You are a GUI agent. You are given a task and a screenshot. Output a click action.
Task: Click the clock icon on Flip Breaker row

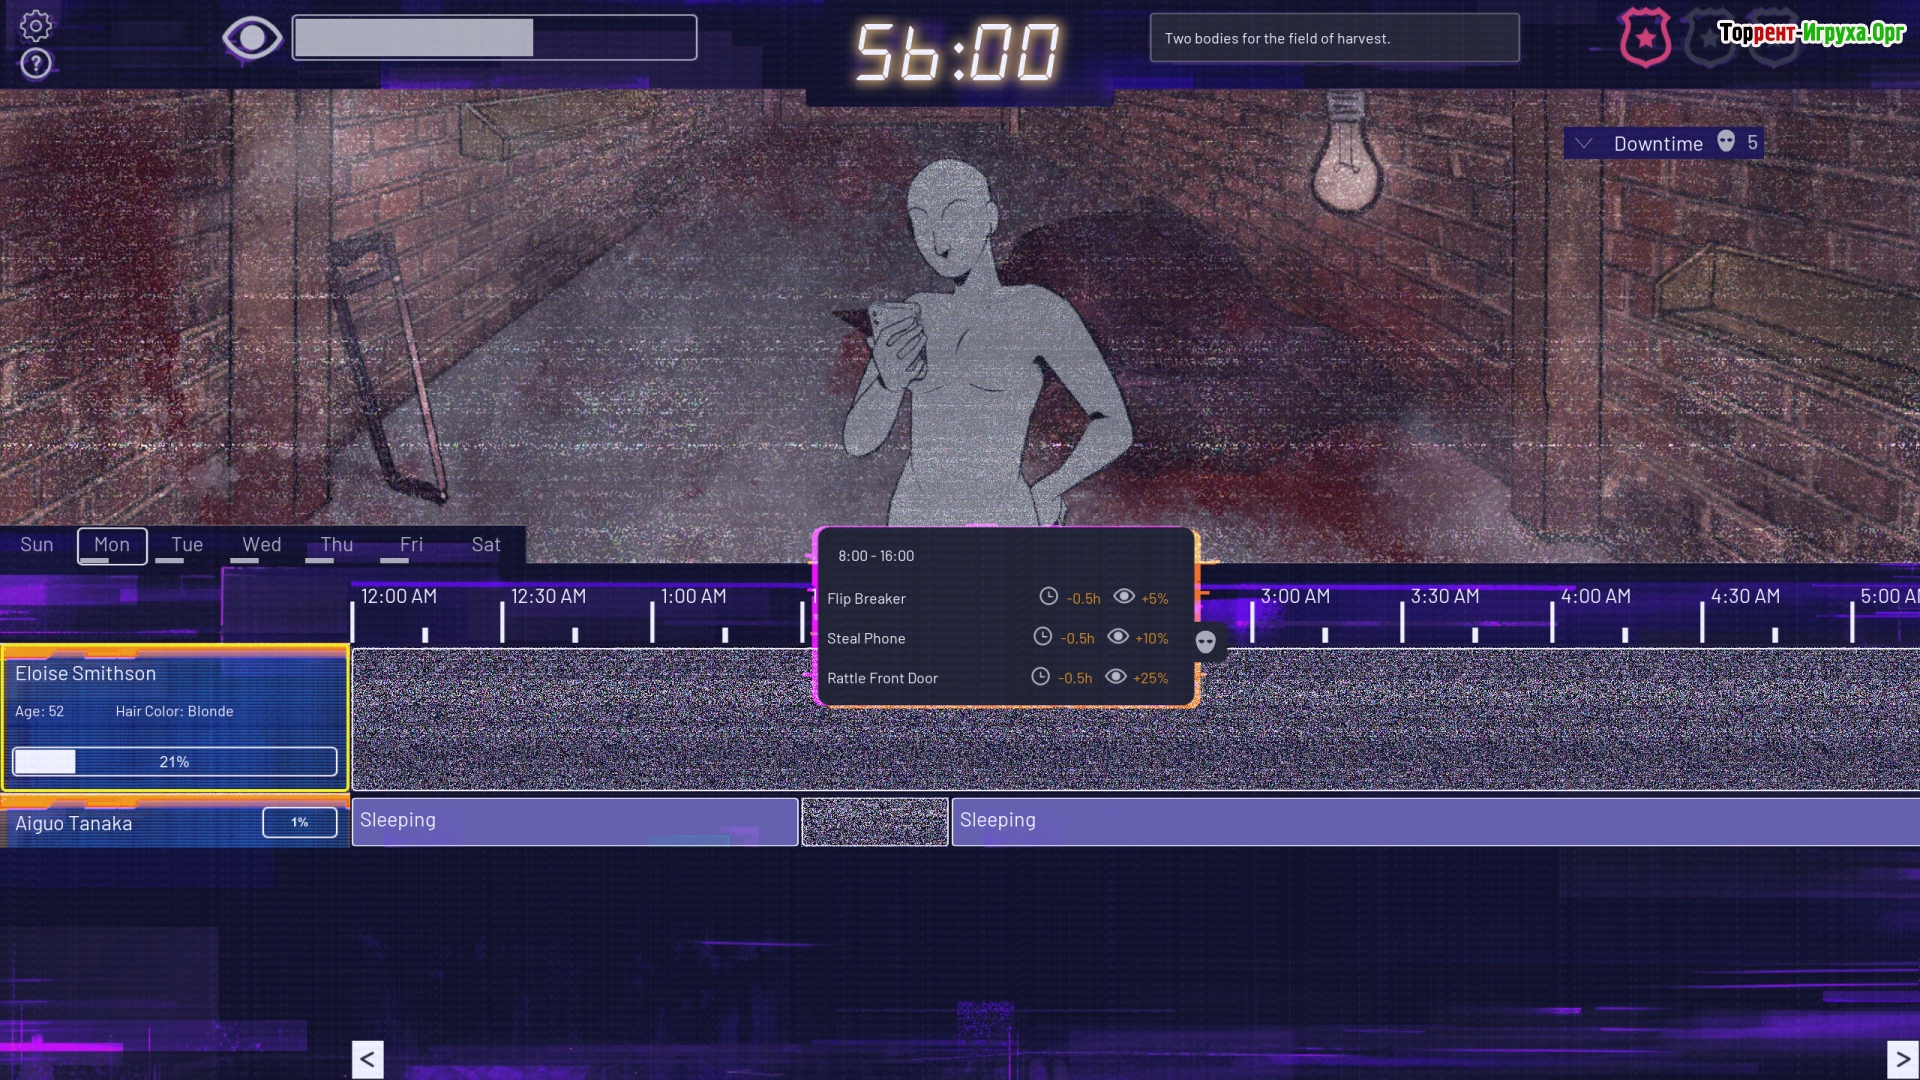coord(1048,597)
